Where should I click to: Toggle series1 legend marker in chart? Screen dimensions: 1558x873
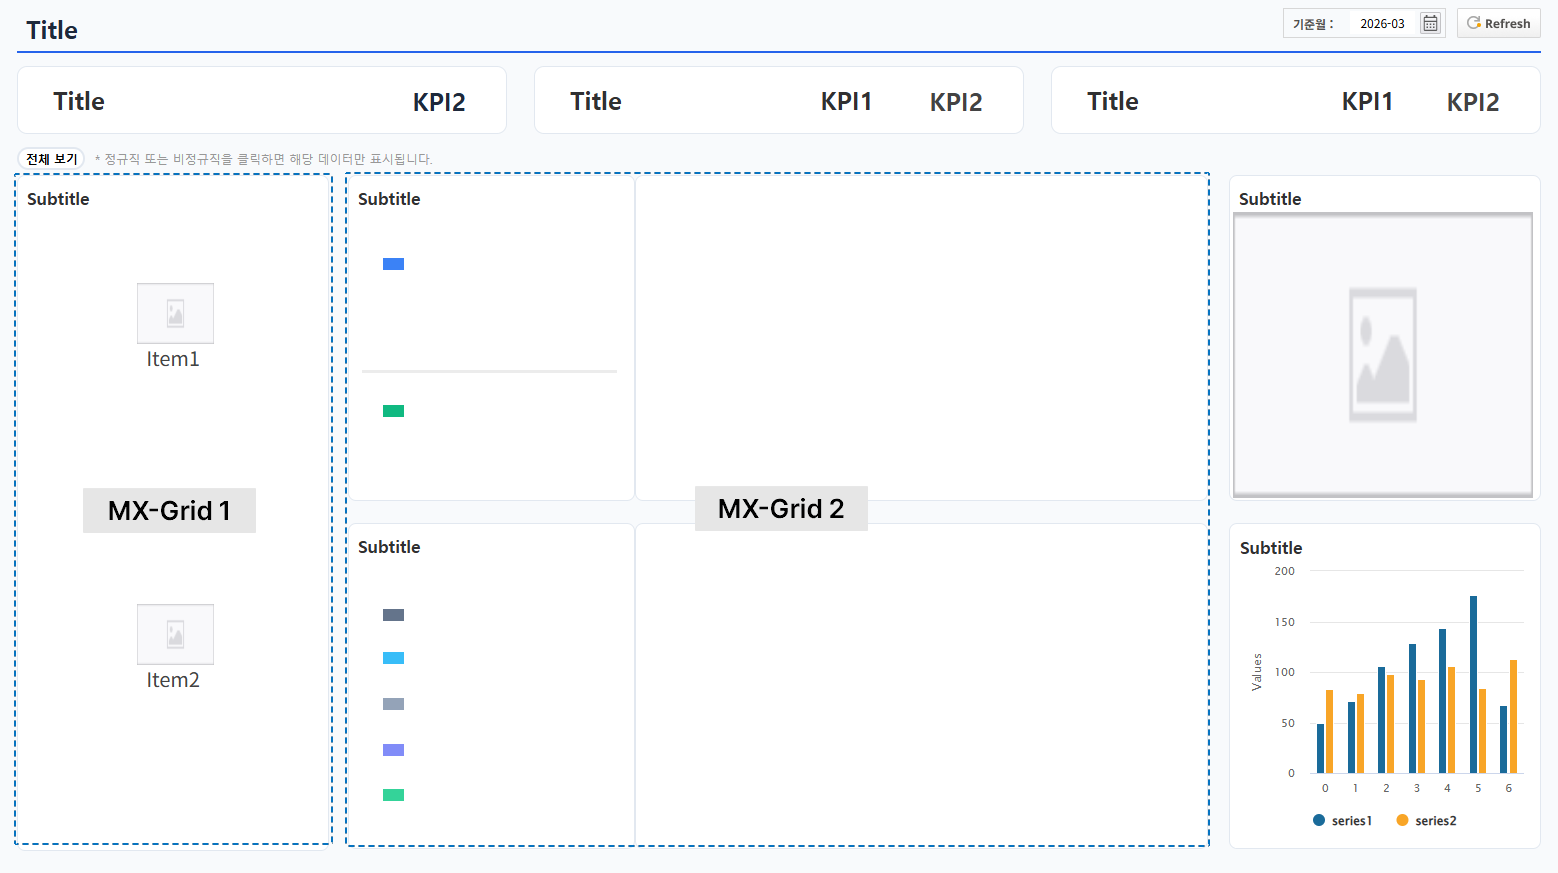point(1319,820)
